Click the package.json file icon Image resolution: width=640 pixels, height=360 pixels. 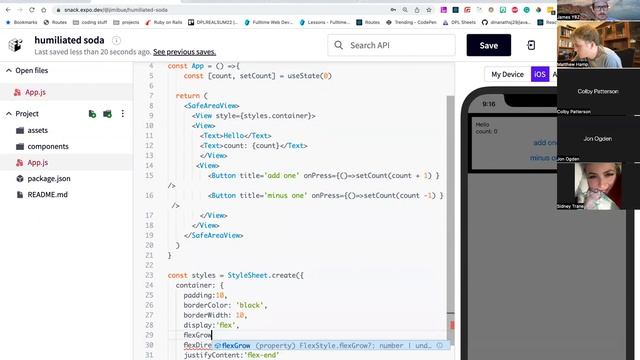(20, 178)
